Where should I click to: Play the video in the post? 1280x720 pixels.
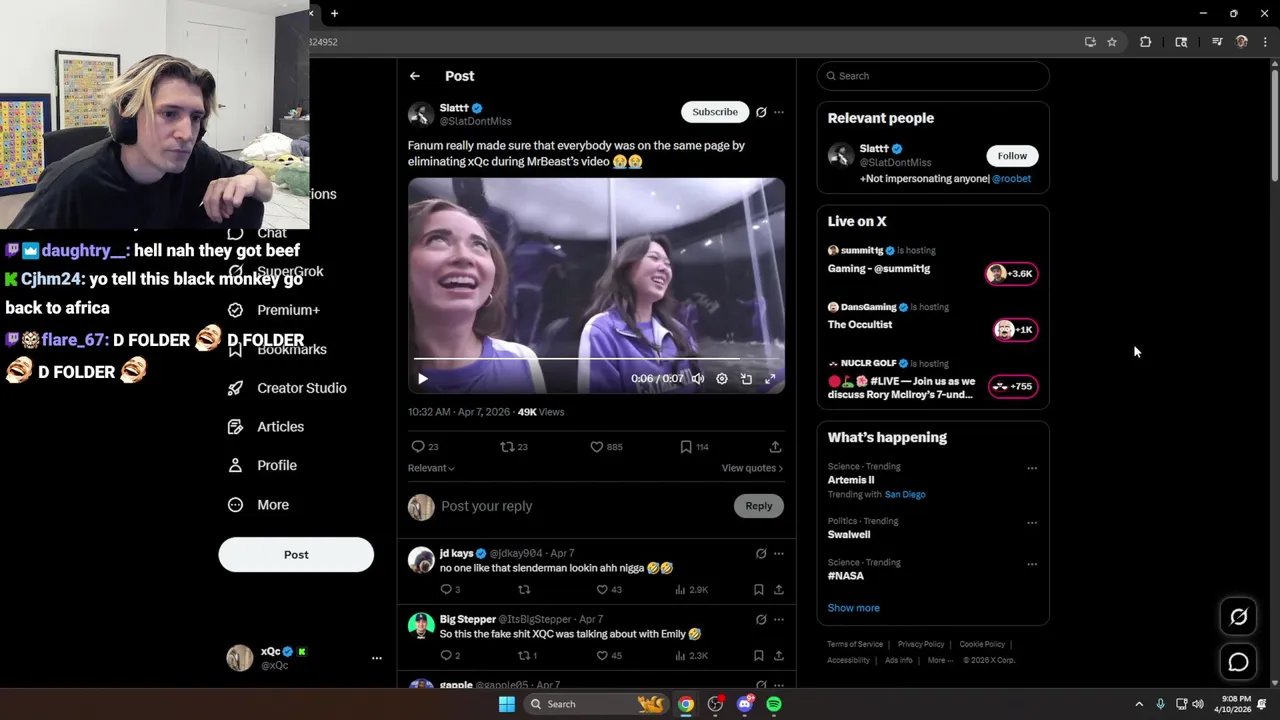422,379
